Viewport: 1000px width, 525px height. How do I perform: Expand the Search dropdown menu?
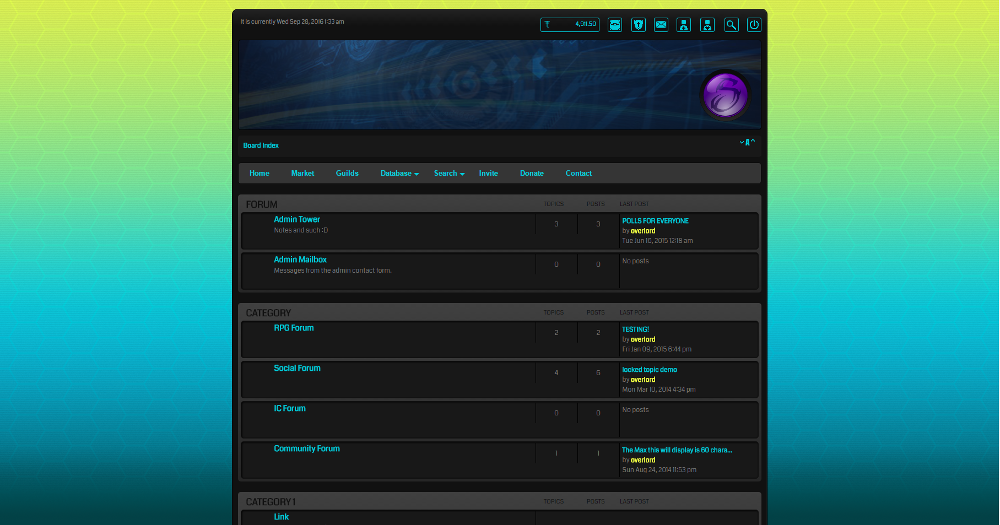449,173
